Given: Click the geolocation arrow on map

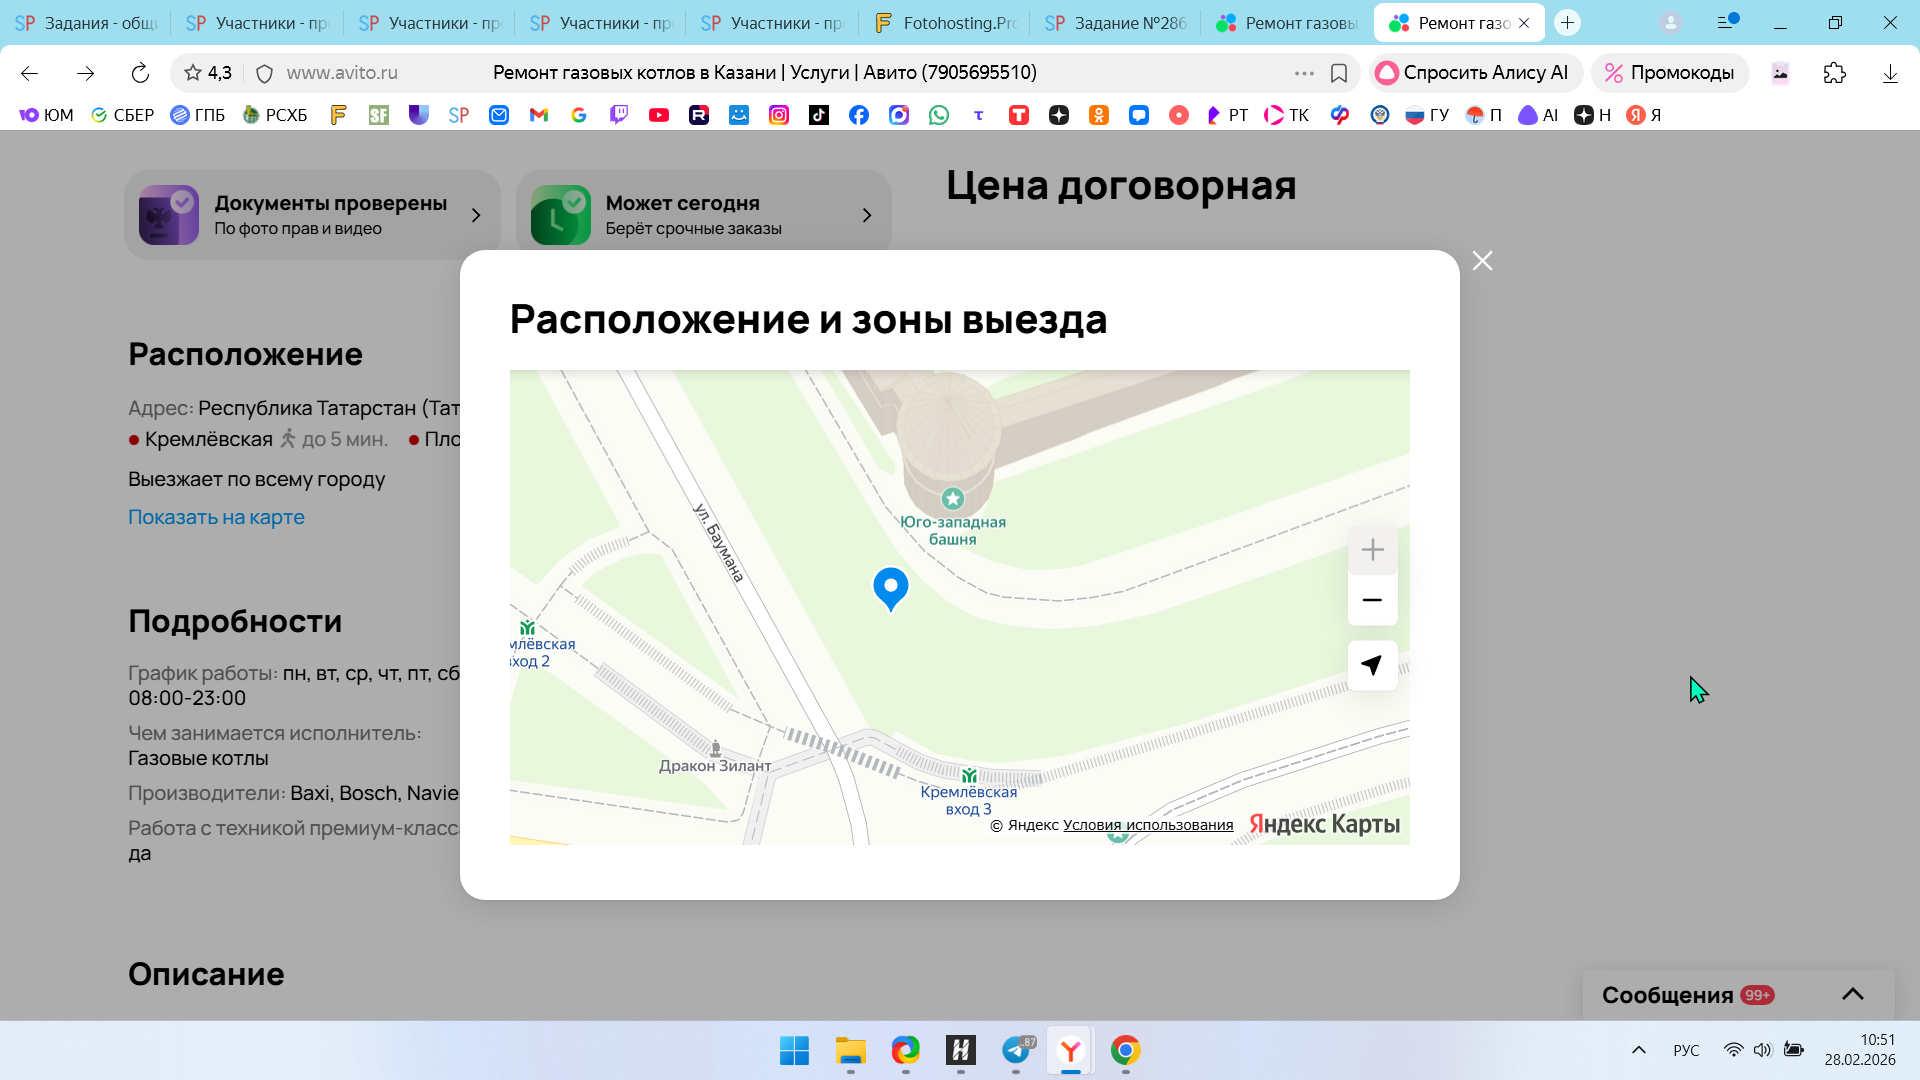Looking at the screenshot, I should point(1372,665).
